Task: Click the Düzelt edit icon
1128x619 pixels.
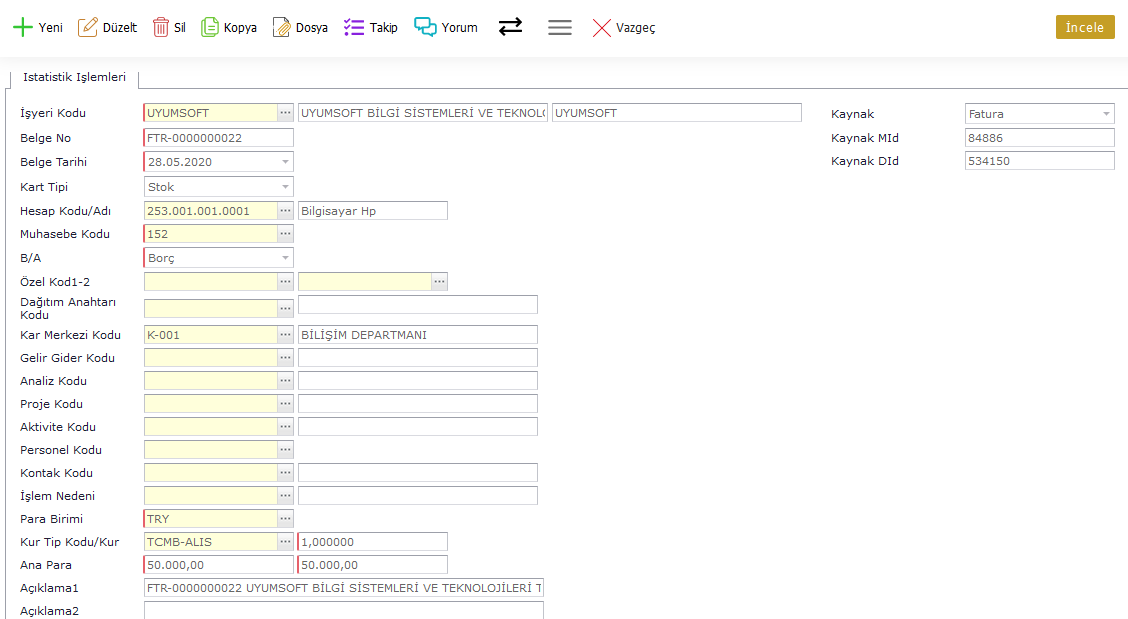Action: coord(88,28)
